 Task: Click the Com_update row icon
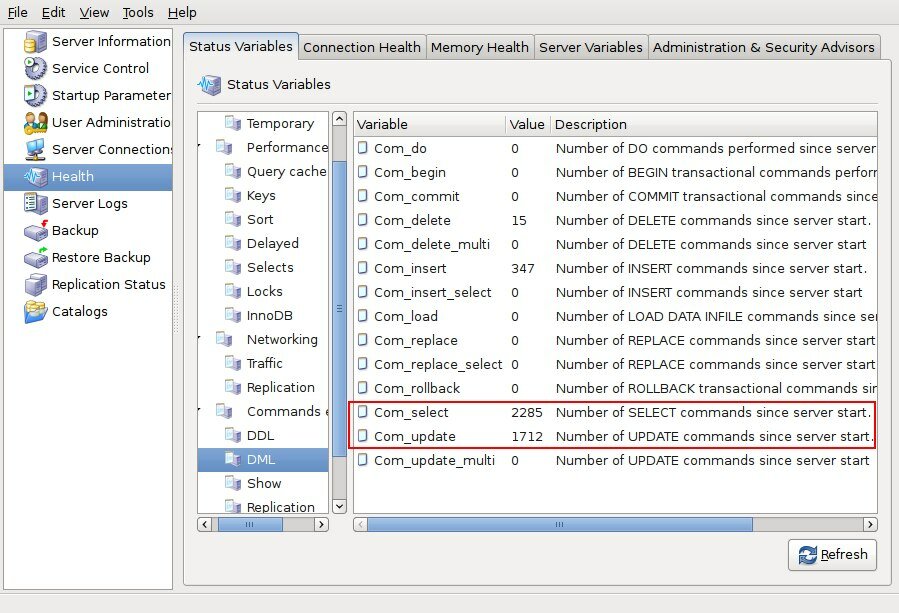tap(362, 436)
